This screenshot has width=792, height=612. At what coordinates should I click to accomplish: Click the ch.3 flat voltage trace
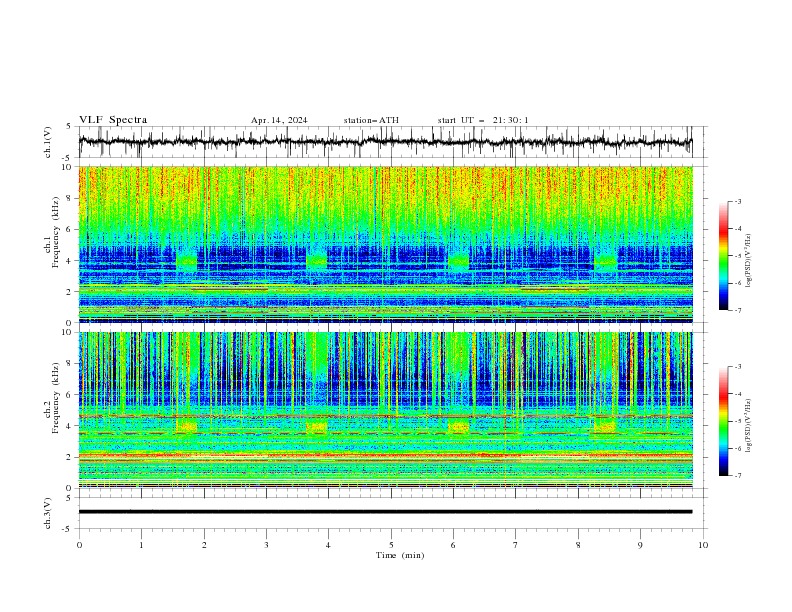point(385,512)
